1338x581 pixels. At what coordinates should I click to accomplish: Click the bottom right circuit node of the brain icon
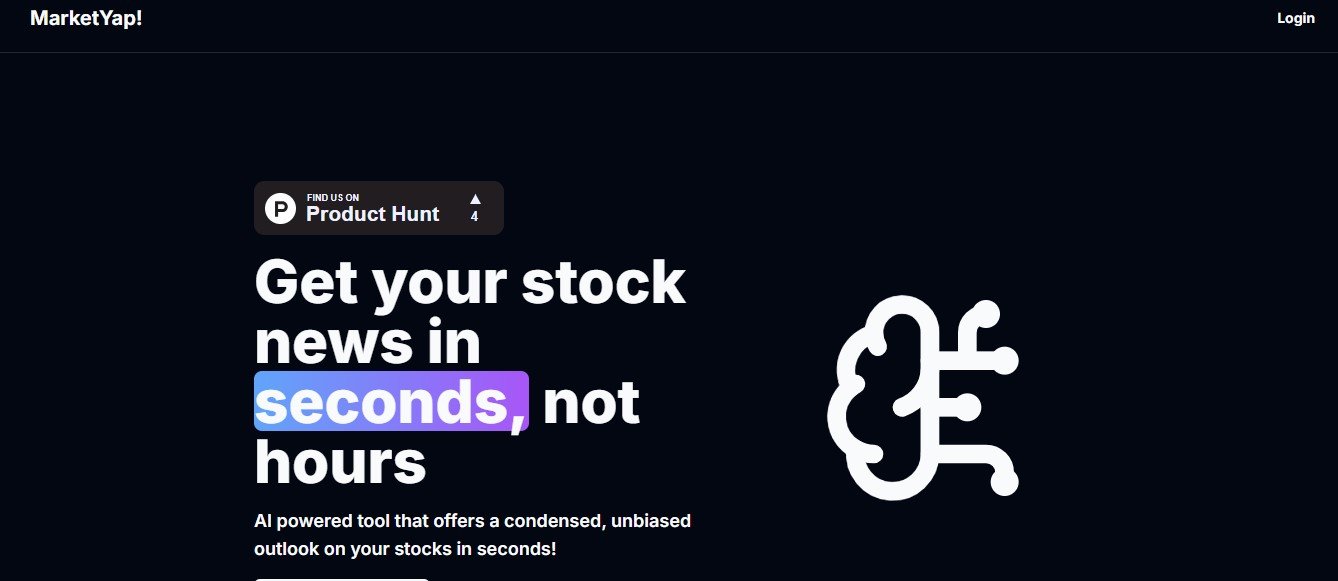[1005, 482]
